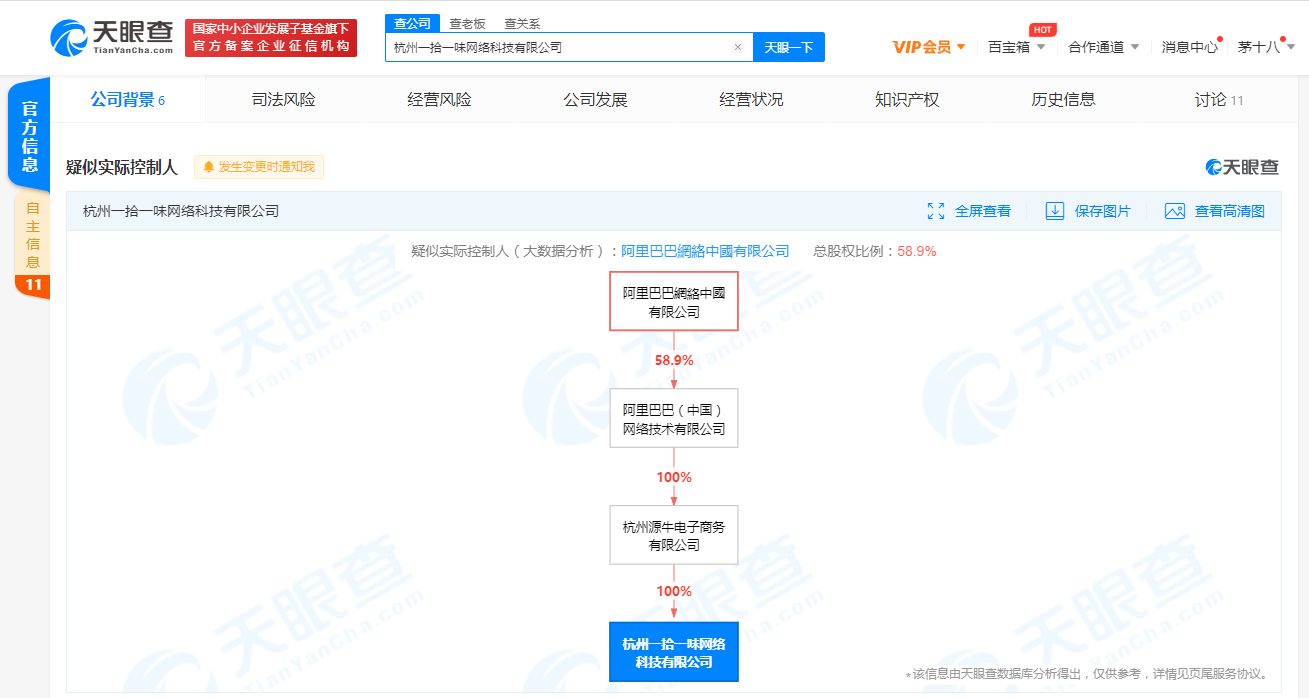The width and height of the screenshot is (1309, 698).
Task: Click the high-definition image icon
Action: (1175, 211)
